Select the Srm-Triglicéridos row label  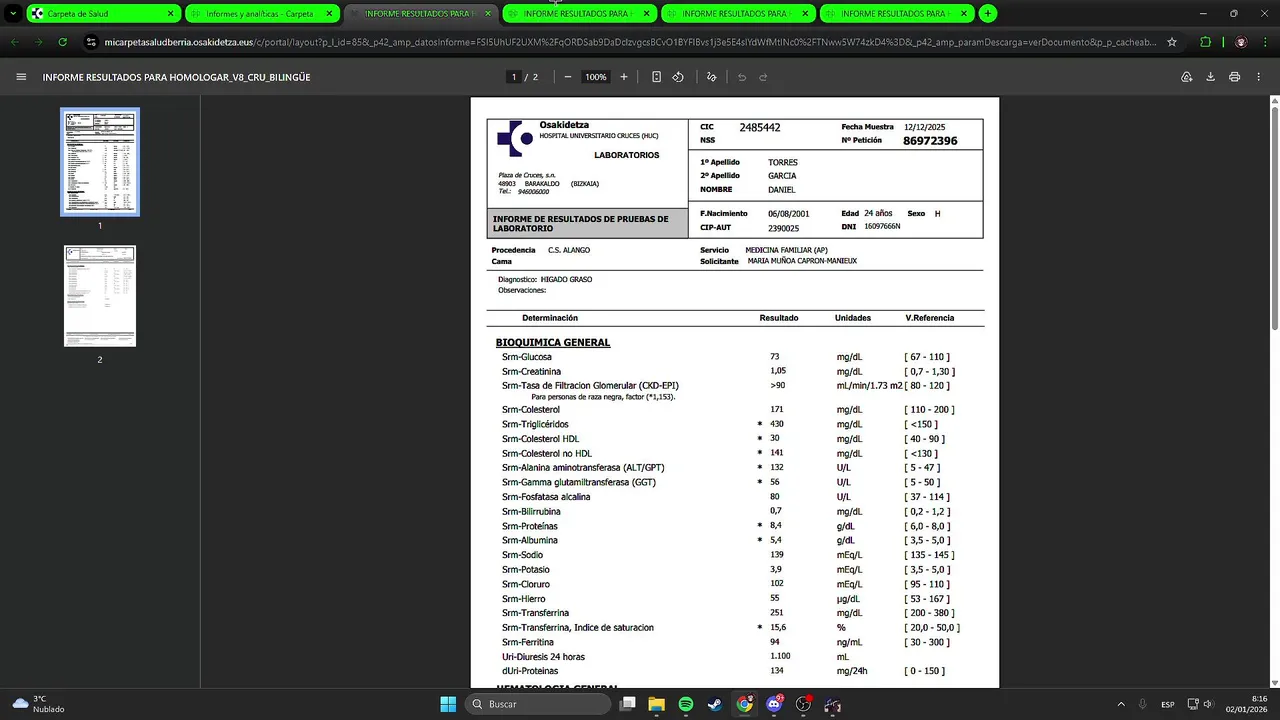535,424
